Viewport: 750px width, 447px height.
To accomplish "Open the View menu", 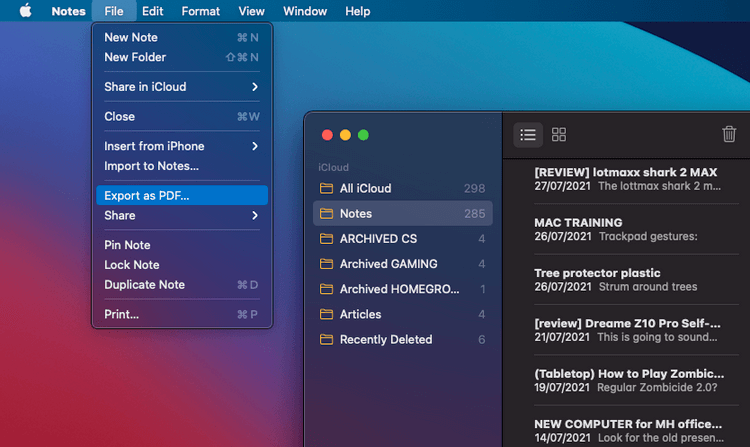I will 252,11.
